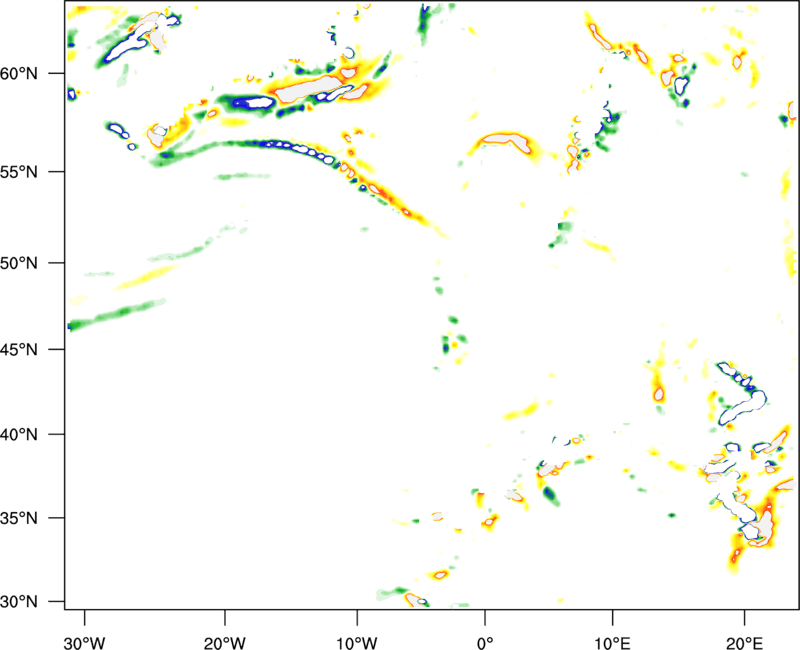This screenshot has height=650, width=800.
Task: Click the 35°N latitude label
Action: pyautogui.click(x=19, y=518)
